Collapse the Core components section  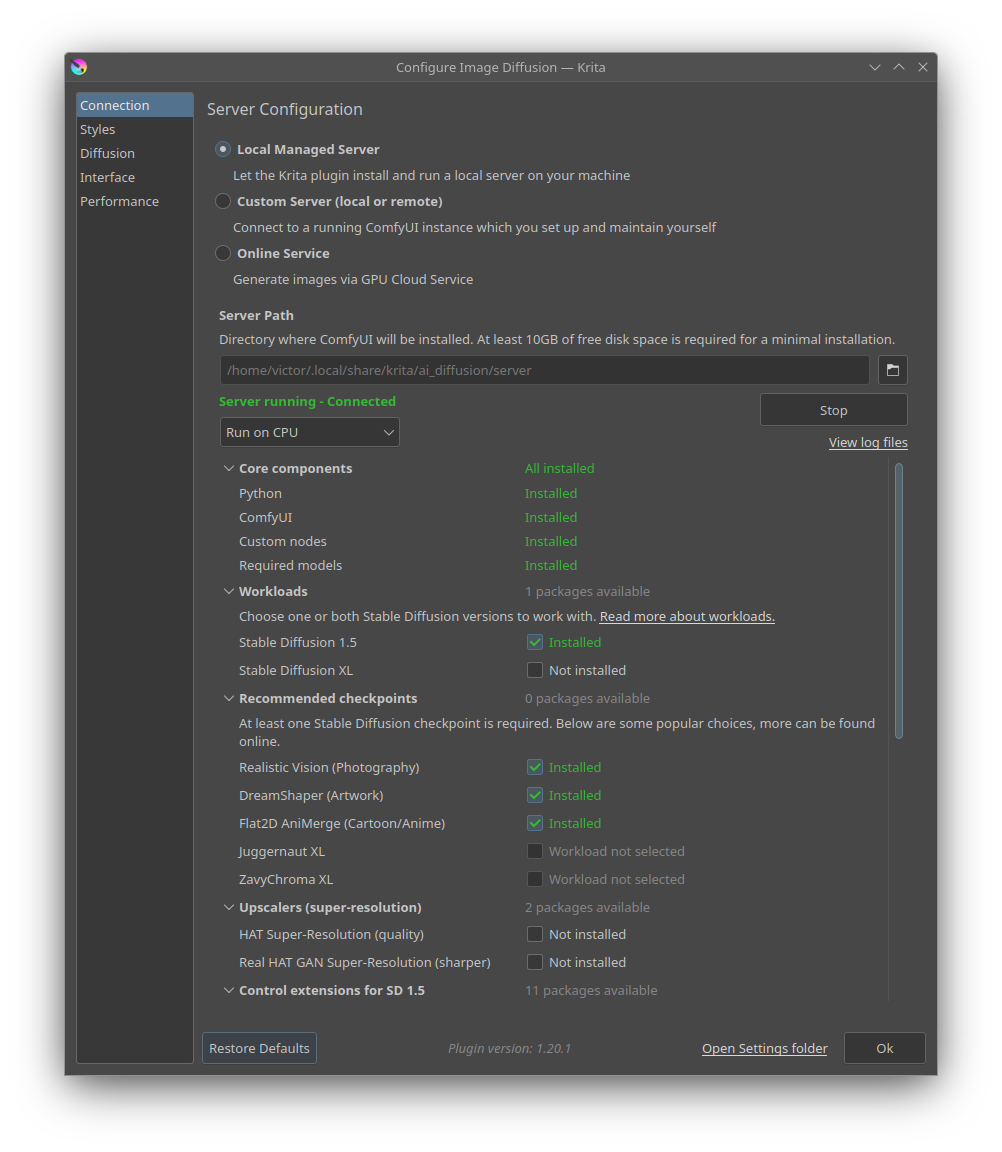pyautogui.click(x=228, y=468)
